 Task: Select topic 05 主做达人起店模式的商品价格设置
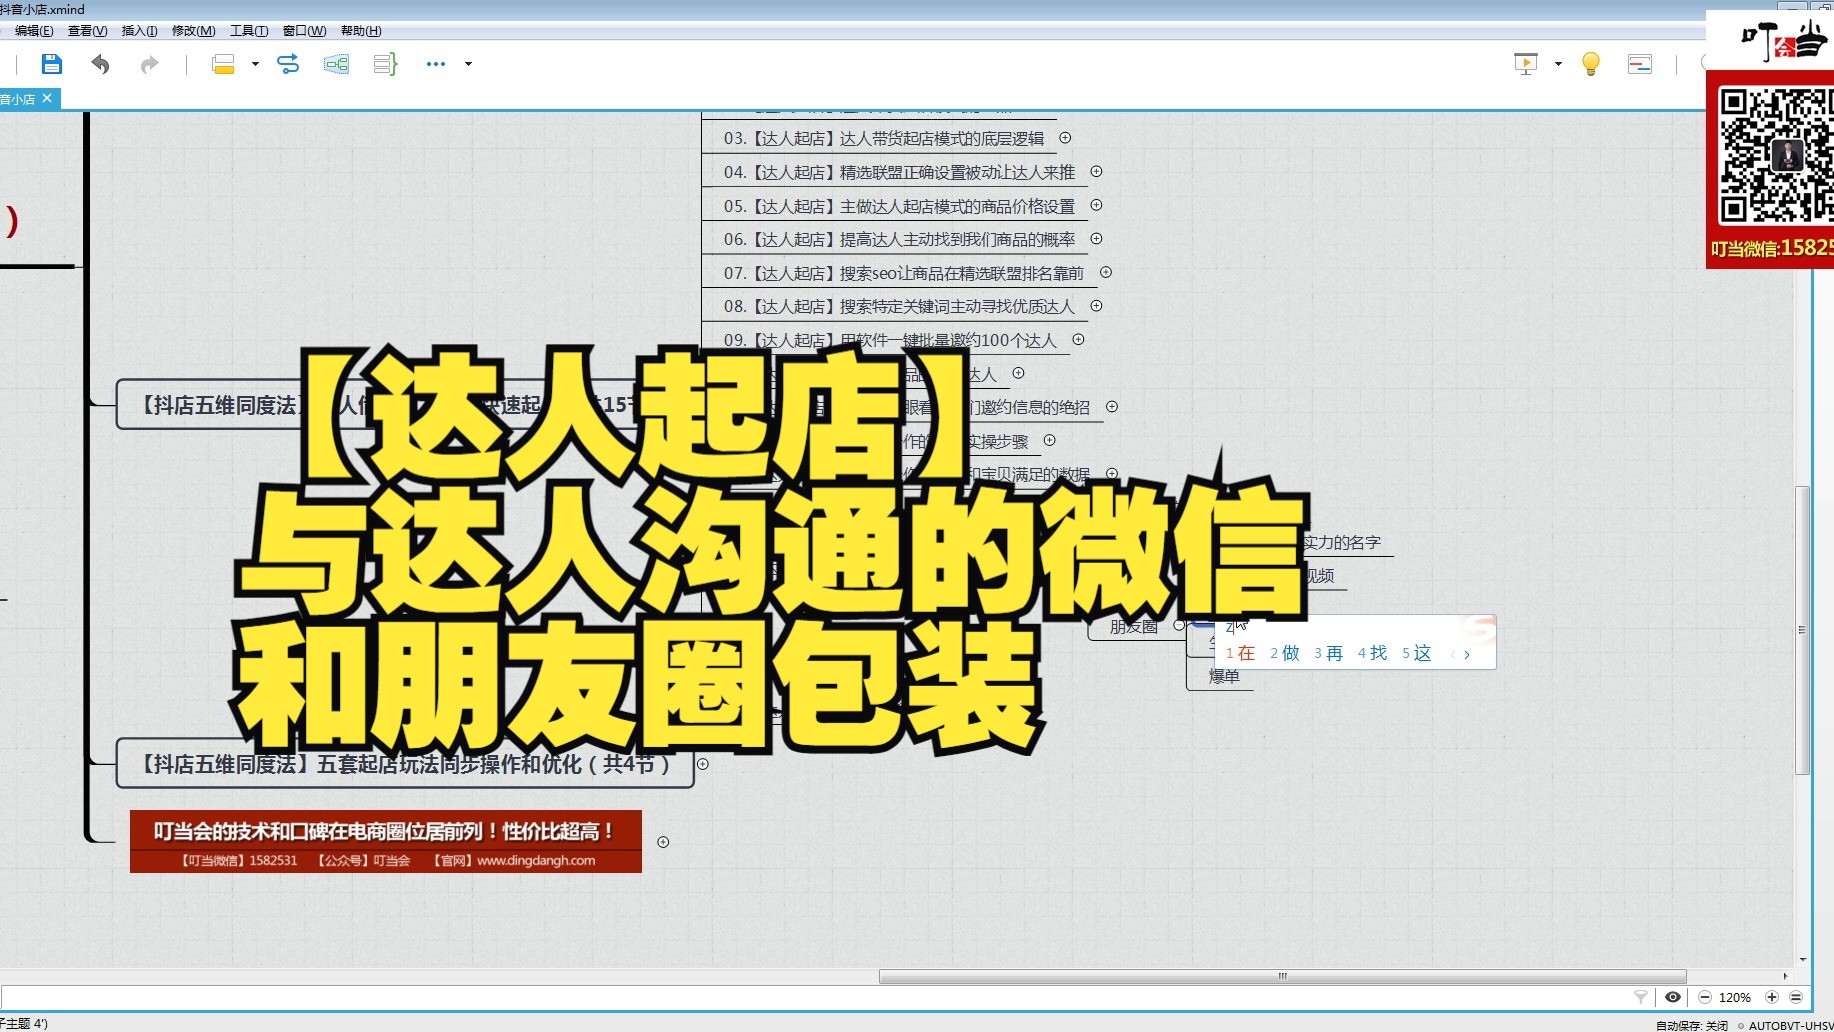pos(899,206)
